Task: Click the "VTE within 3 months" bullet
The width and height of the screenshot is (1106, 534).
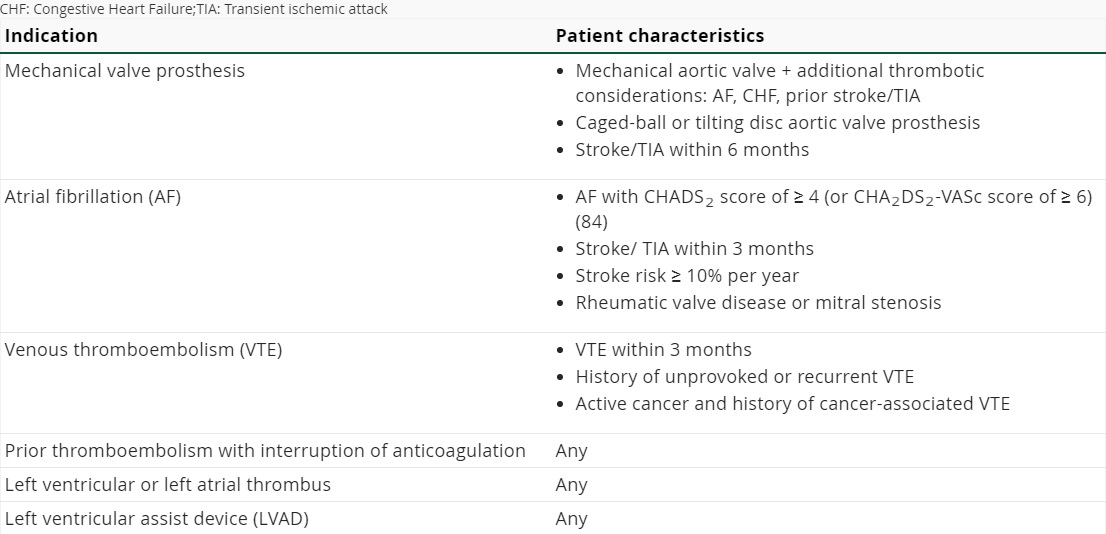Action: [663, 350]
